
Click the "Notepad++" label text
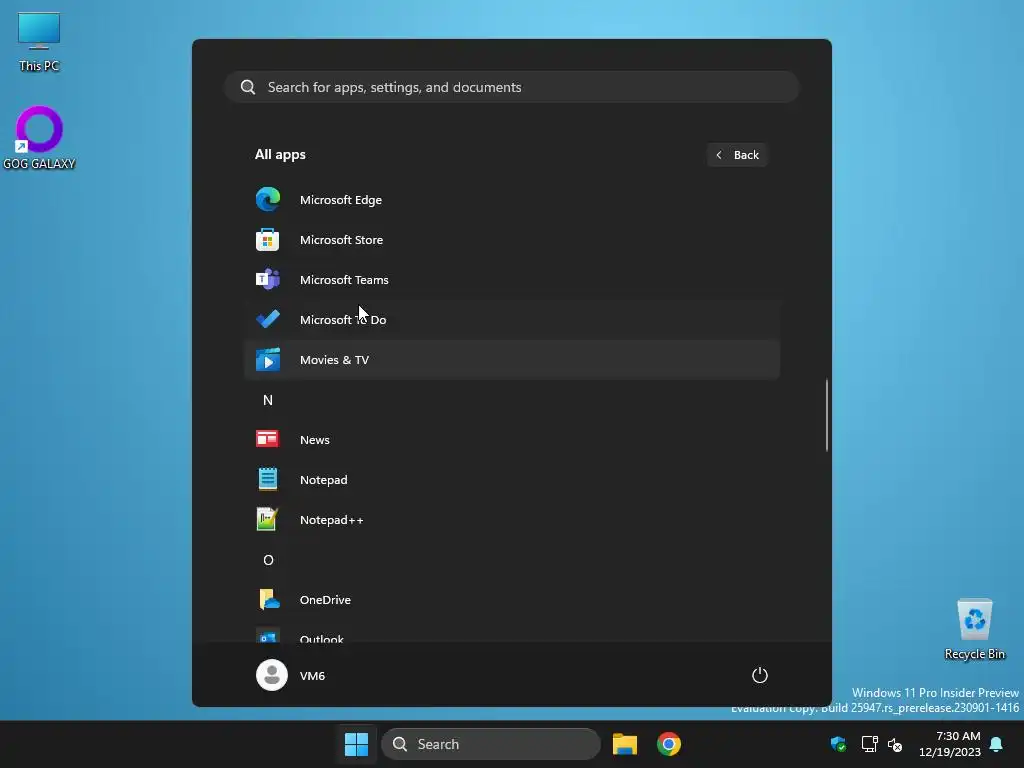click(x=332, y=520)
